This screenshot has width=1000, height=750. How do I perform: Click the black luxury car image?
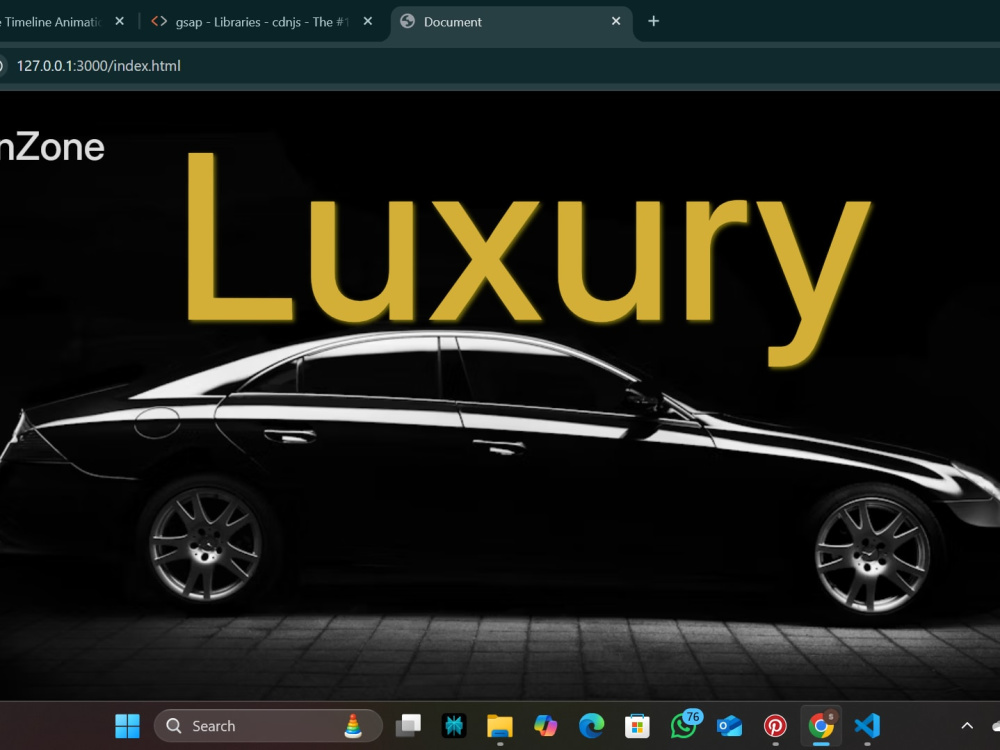tap(500, 472)
